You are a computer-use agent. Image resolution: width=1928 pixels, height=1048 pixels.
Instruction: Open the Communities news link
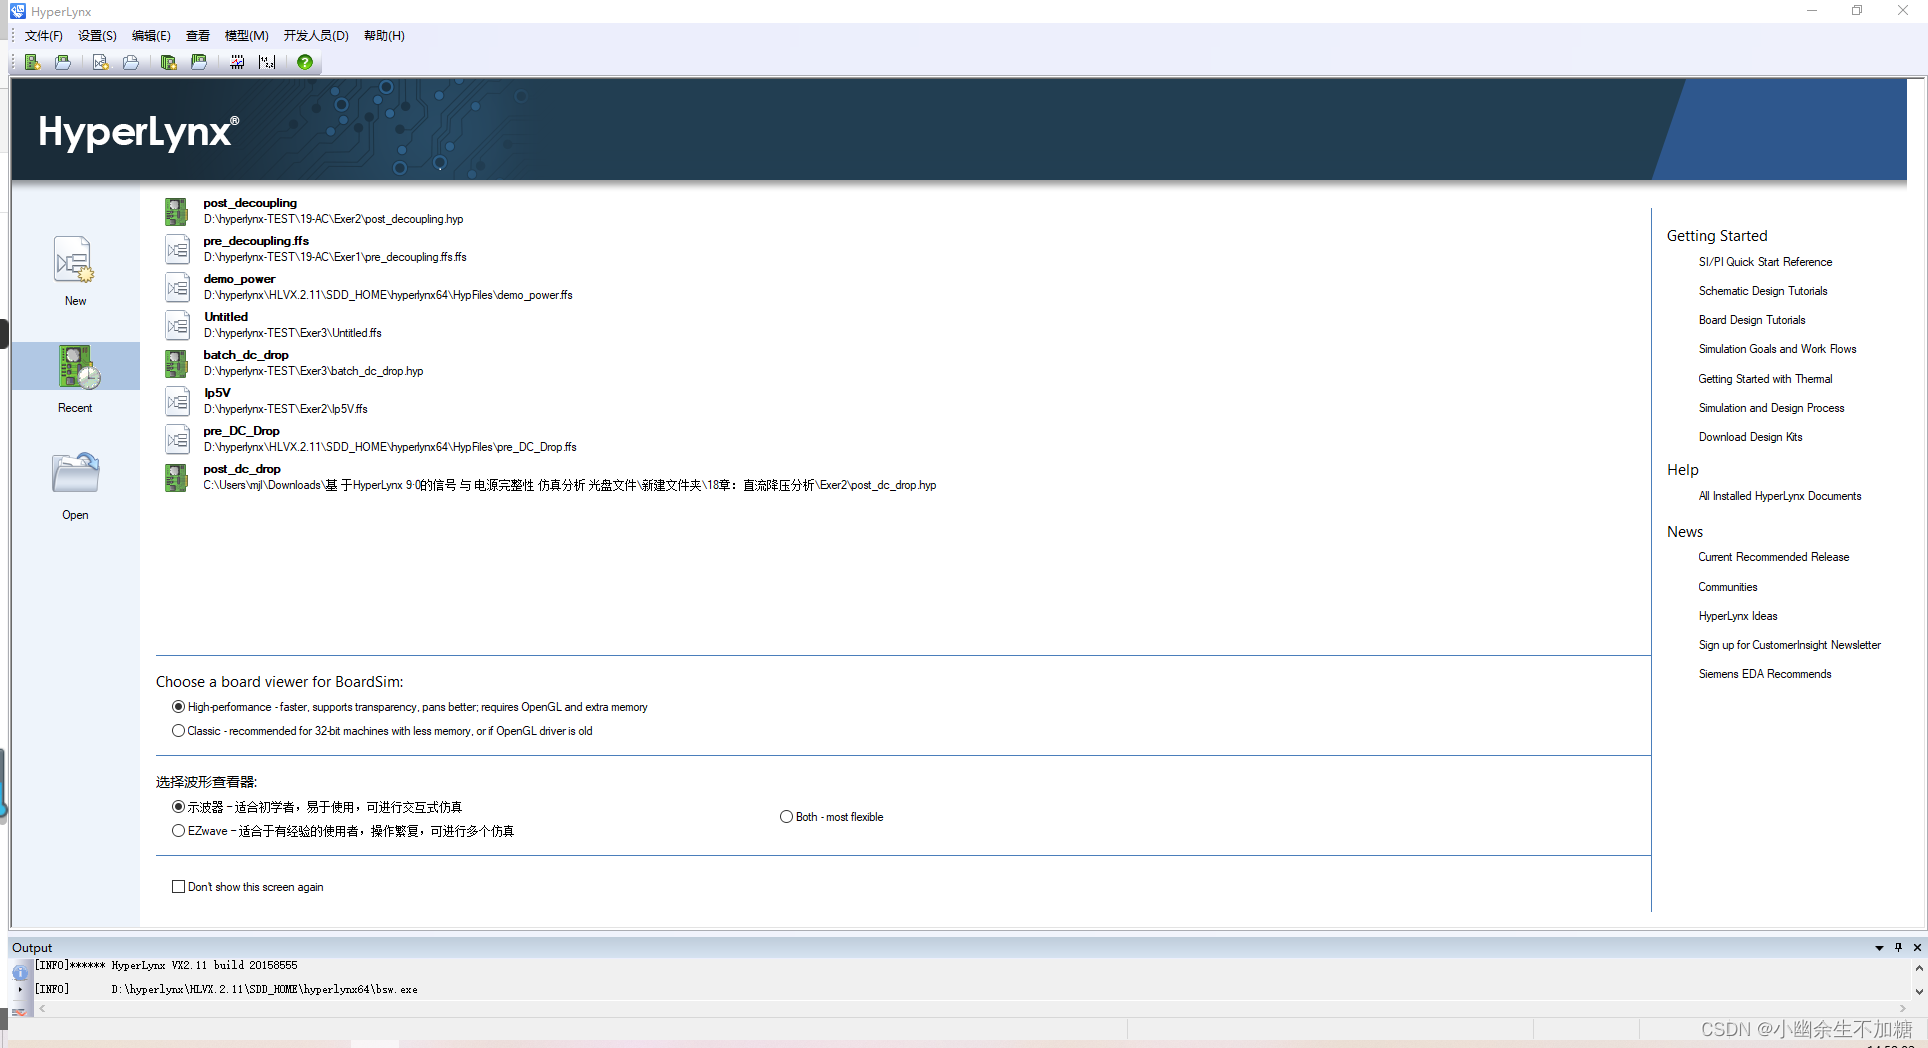(x=1727, y=587)
